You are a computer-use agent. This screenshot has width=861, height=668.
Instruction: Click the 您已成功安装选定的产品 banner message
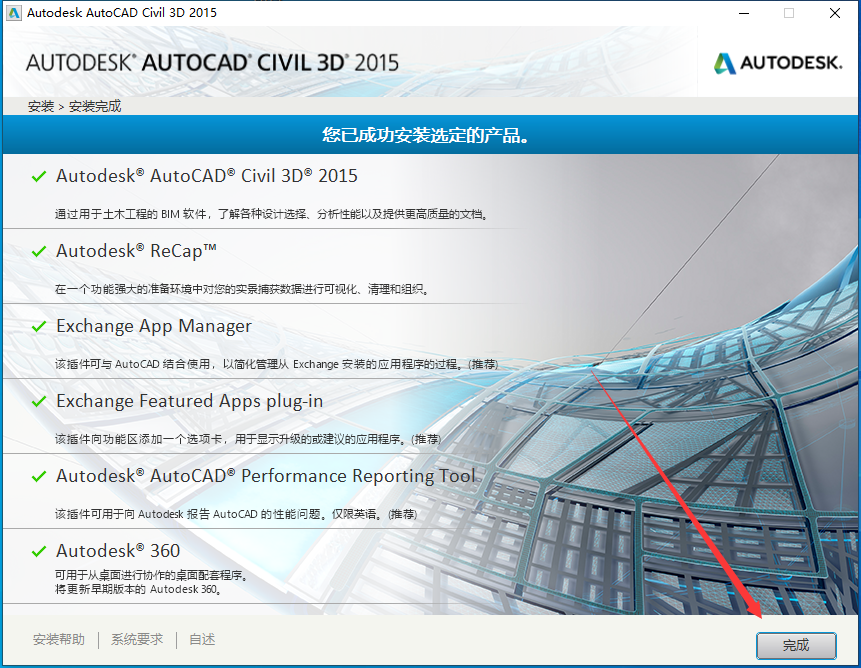(426, 135)
